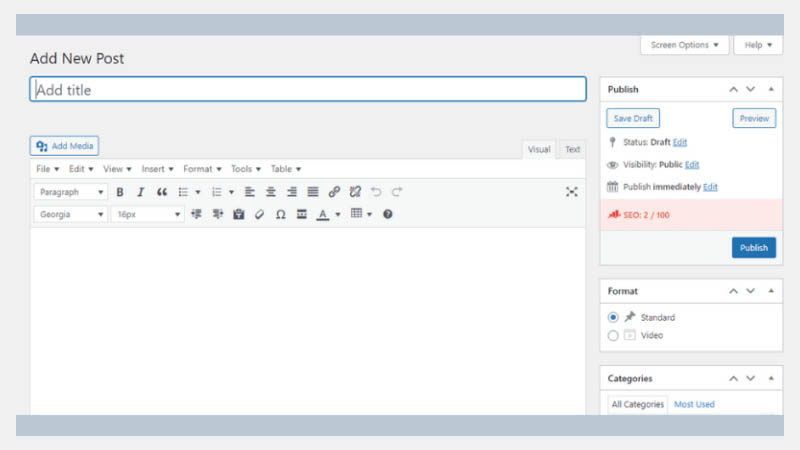The image size is (800, 450).
Task: Insert a special character (omega icon)
Action: (280, 214)
